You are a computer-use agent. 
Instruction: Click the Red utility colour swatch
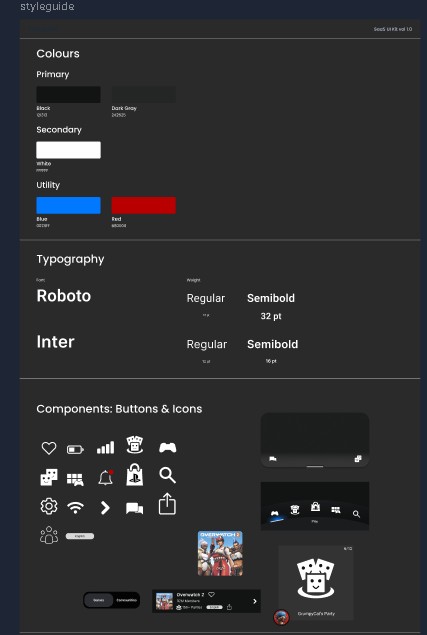[144, 205]
